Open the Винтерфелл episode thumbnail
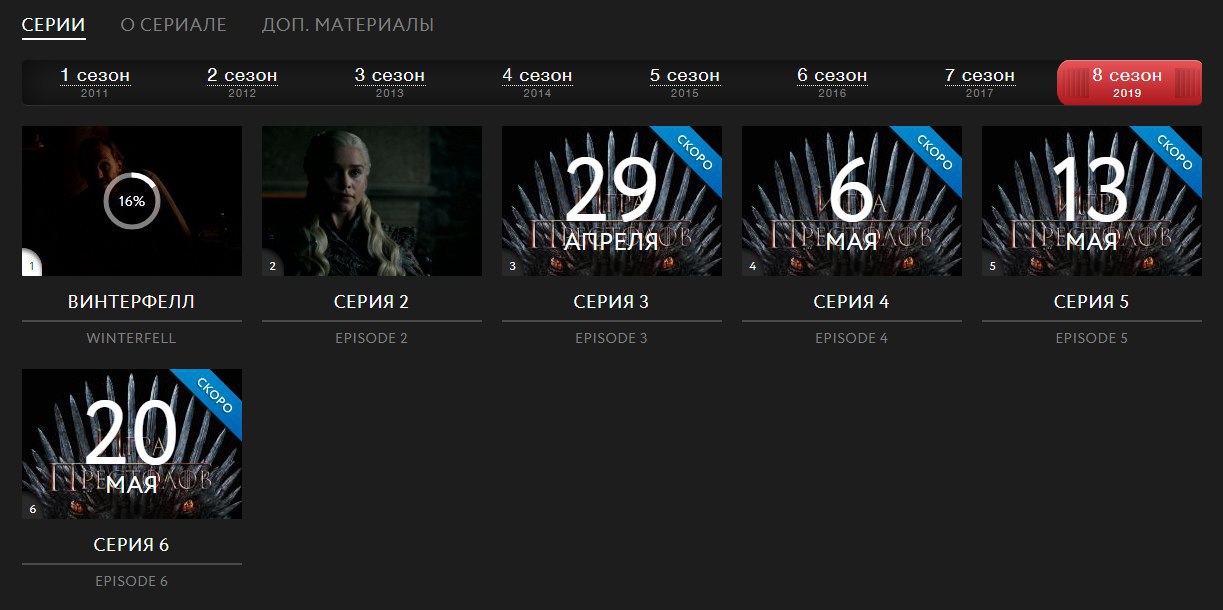1223x610 pixels. click(x=132, y=201)
